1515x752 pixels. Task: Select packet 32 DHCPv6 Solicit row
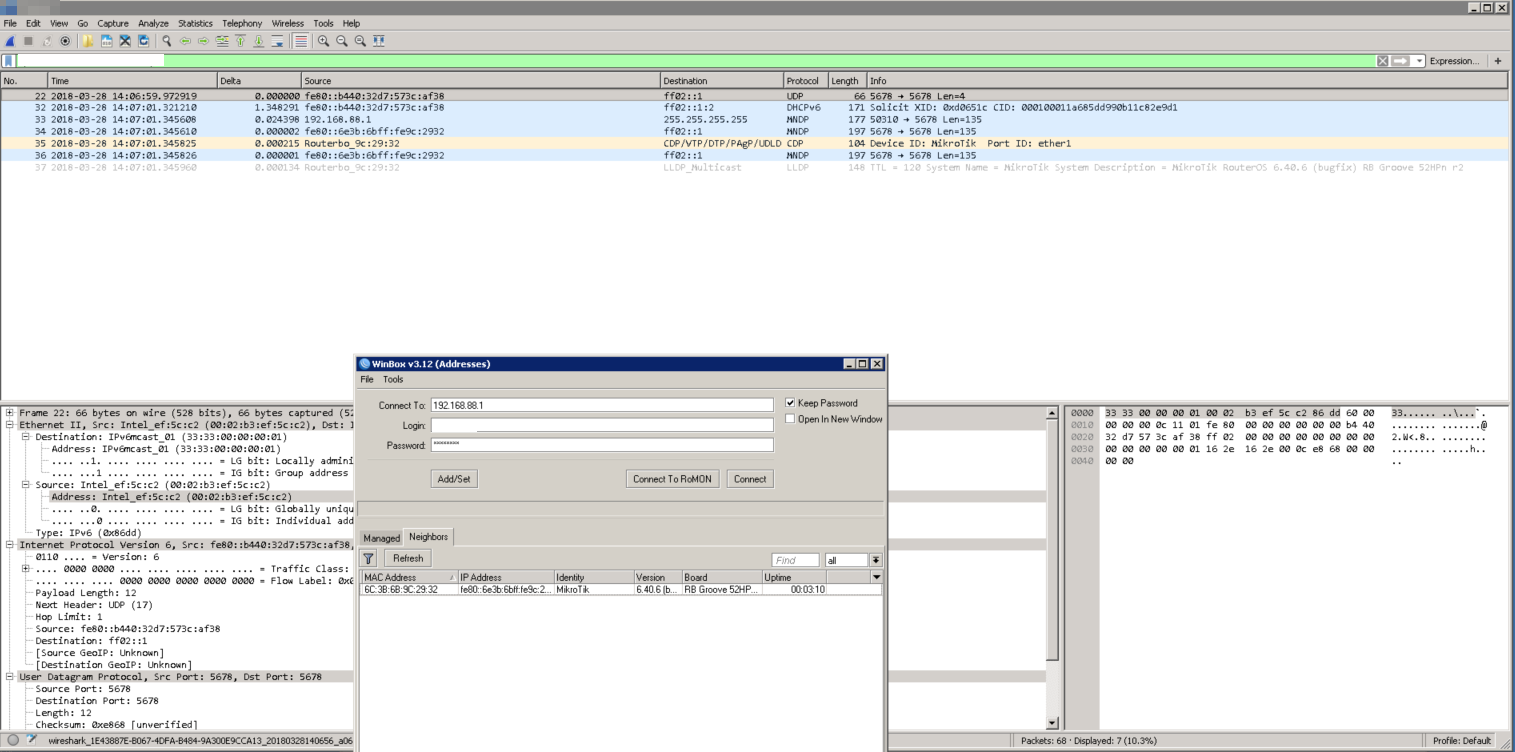754,107
